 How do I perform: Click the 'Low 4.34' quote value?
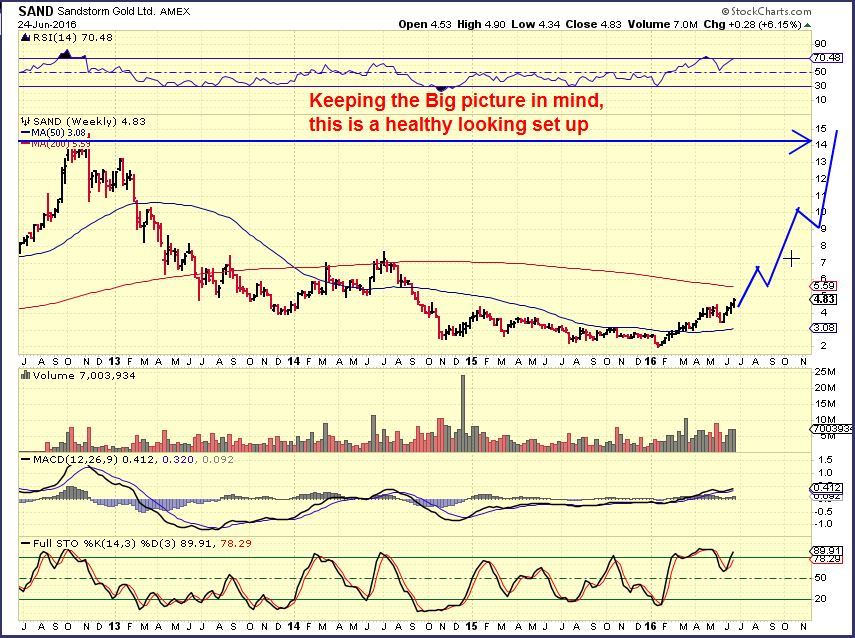pos(536,25)
